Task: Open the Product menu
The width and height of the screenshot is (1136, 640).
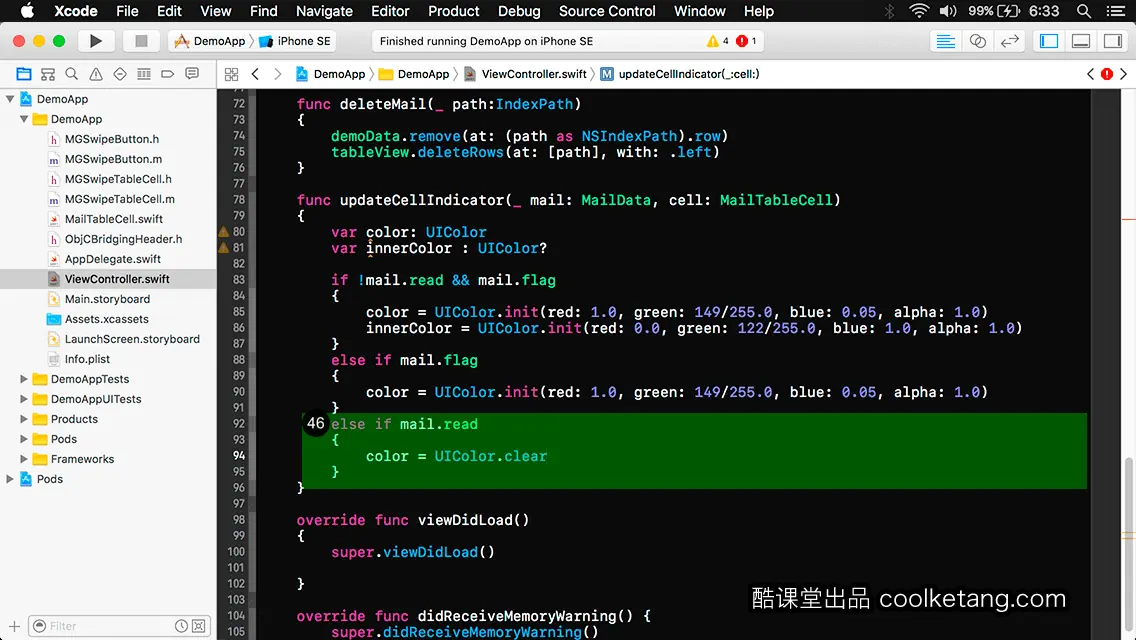Action: (454, 11)
